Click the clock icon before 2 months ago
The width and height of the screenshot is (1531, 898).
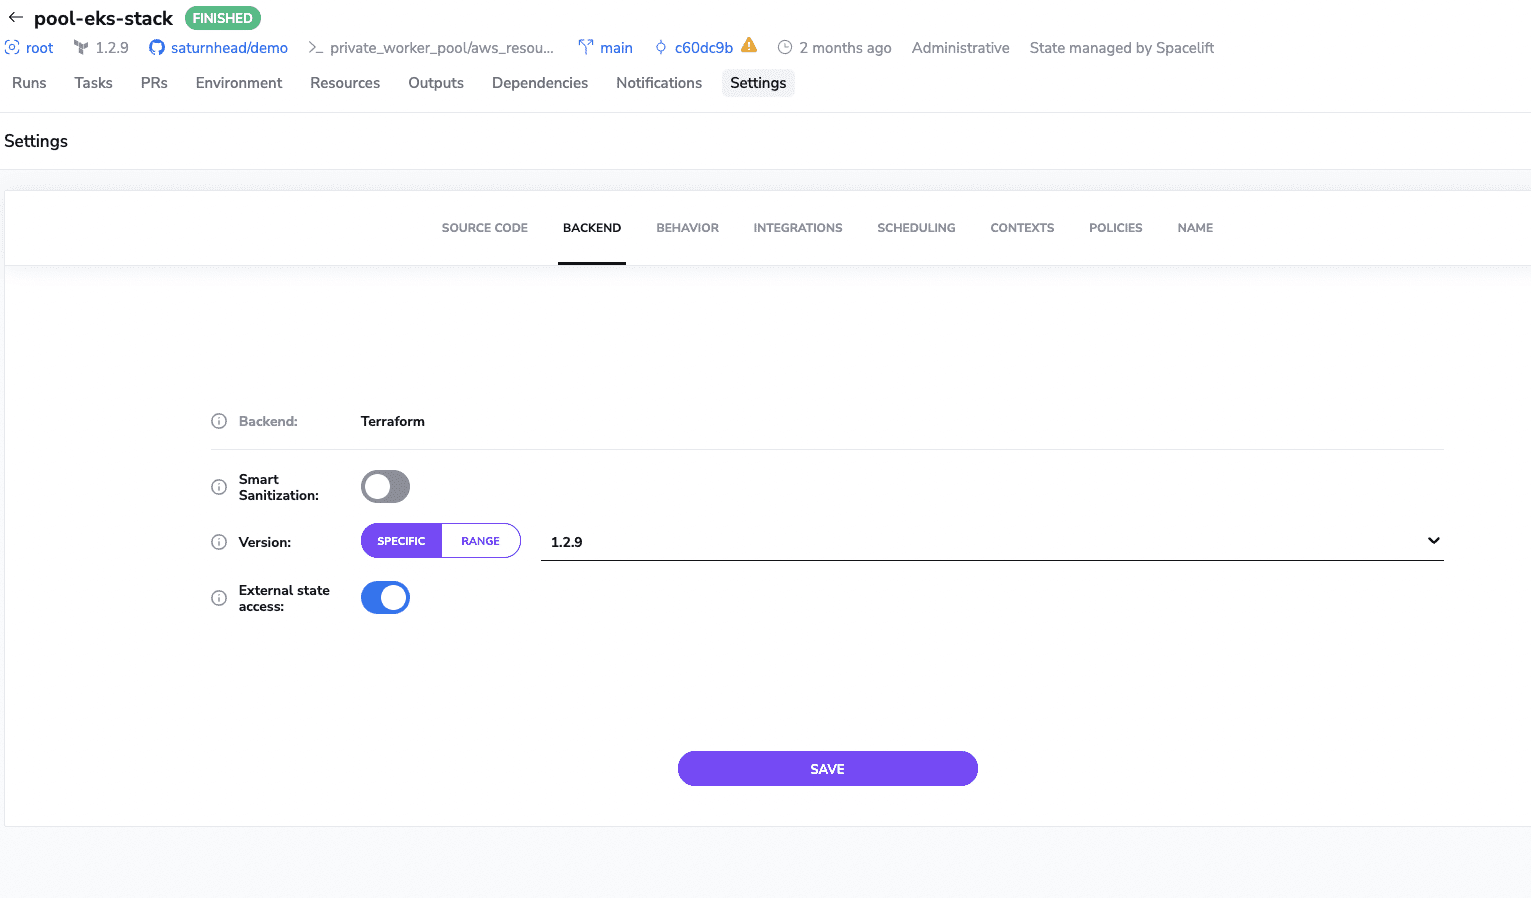coord(785,47)
